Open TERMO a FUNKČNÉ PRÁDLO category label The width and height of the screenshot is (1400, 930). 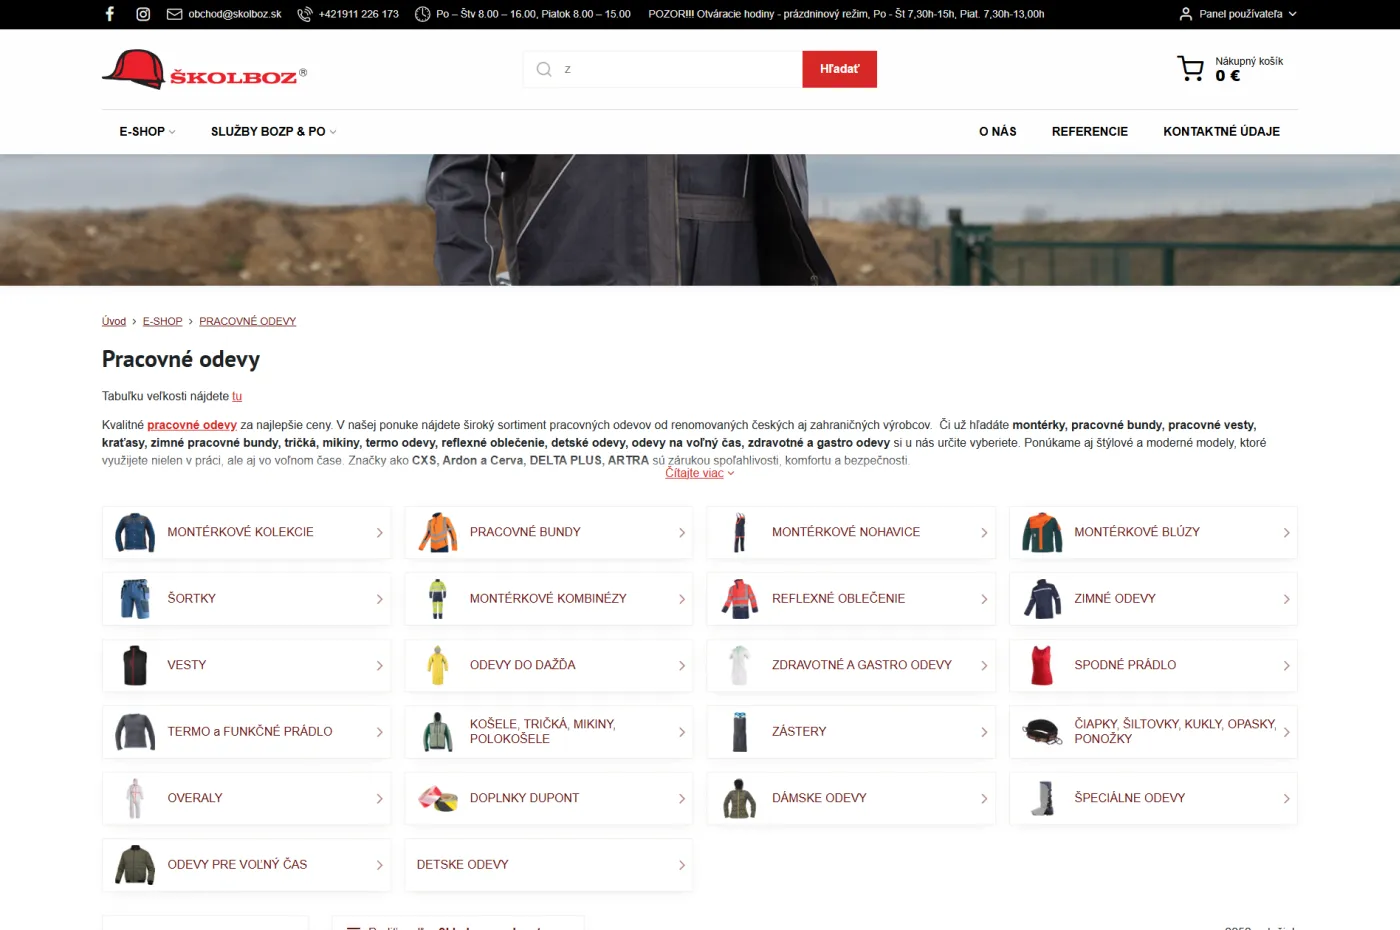[x=250, y=731]
